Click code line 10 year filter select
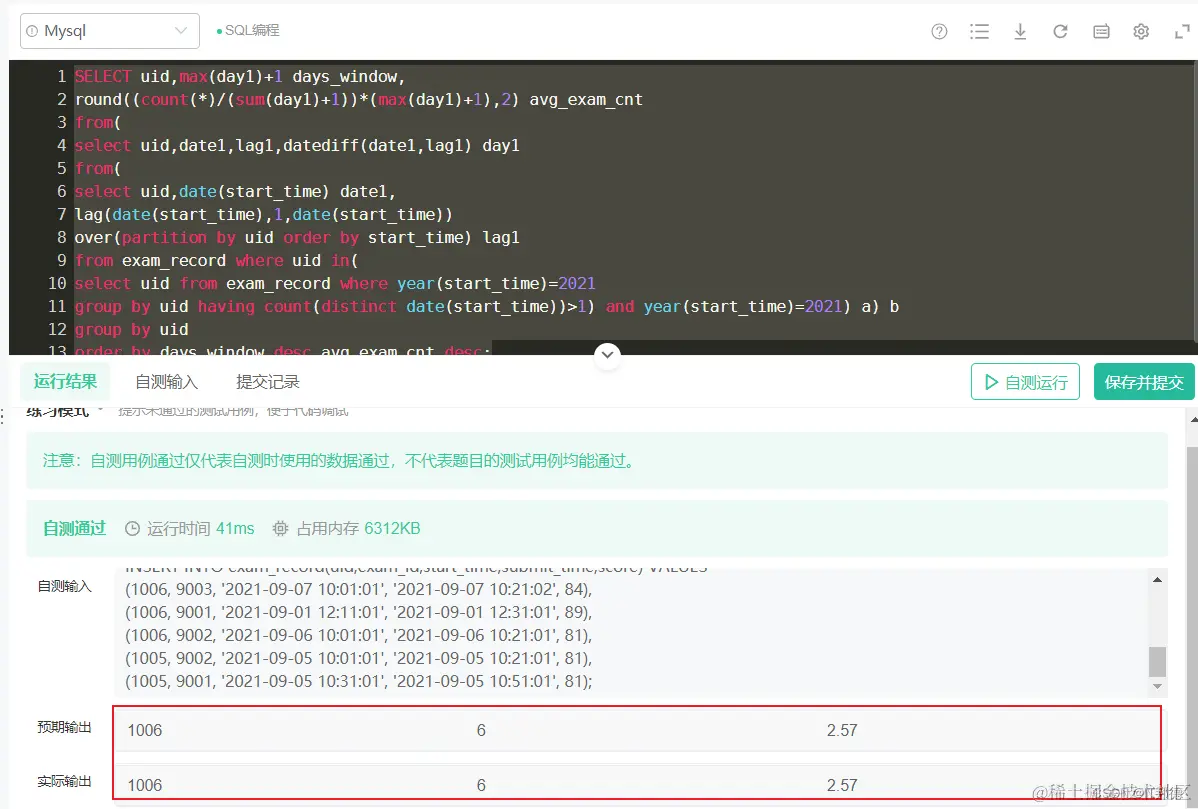Screen dimensions: 1198x809 tap(335, 283)
